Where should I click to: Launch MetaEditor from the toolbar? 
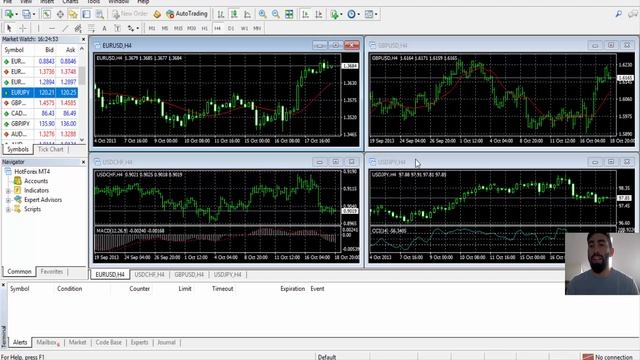coord(157,14)
